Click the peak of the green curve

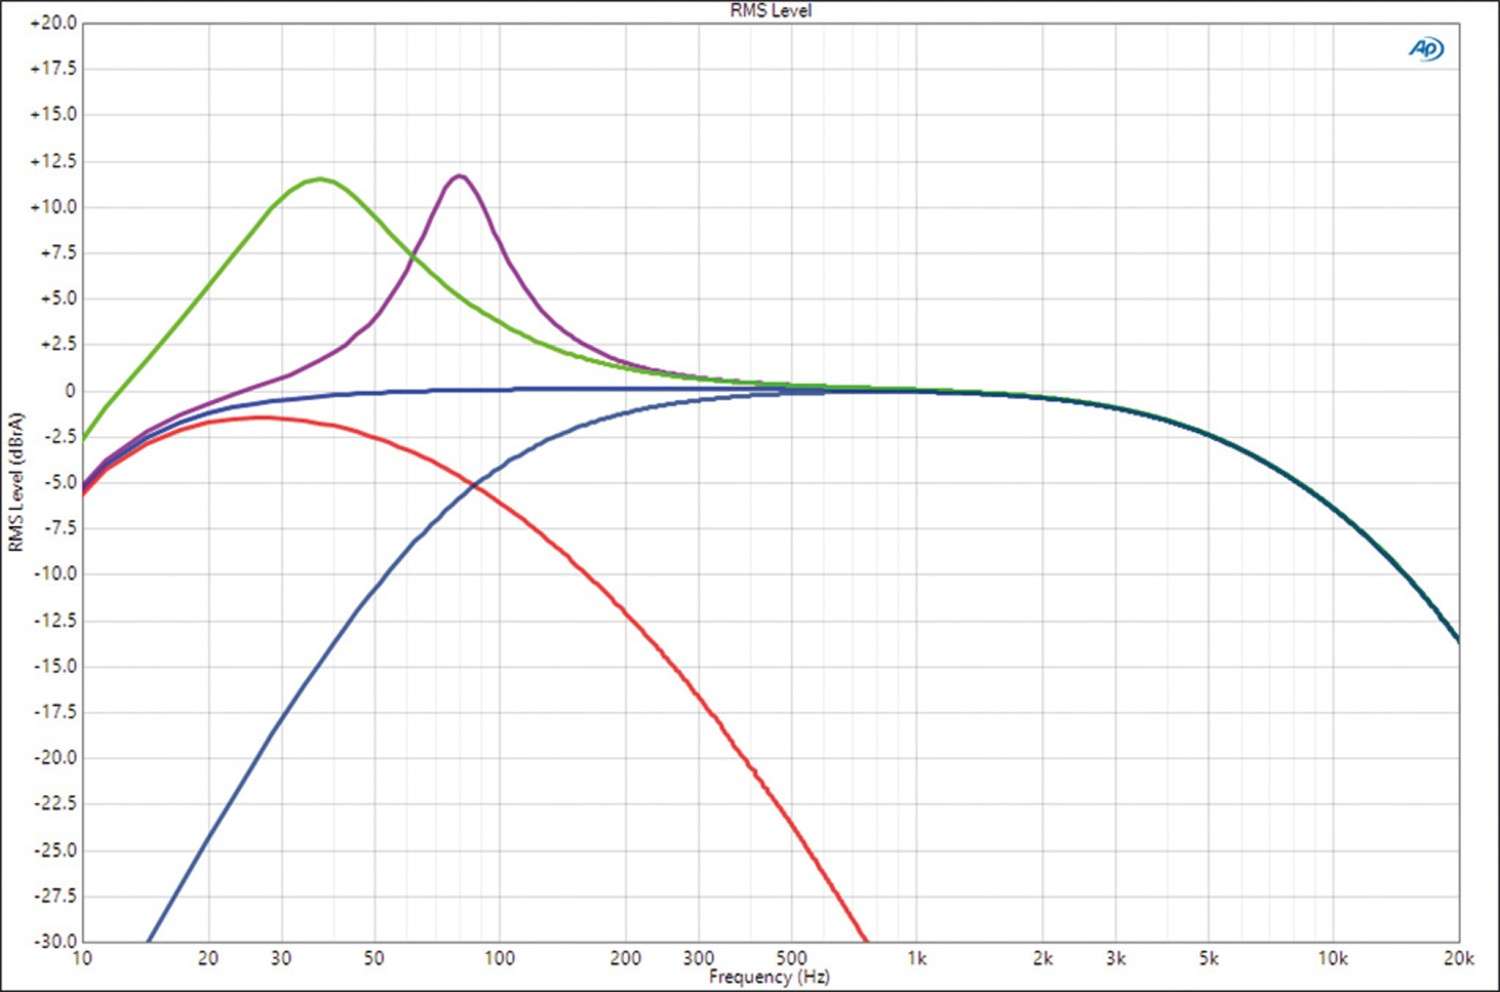pyautogui.click(x=320, y=179)
